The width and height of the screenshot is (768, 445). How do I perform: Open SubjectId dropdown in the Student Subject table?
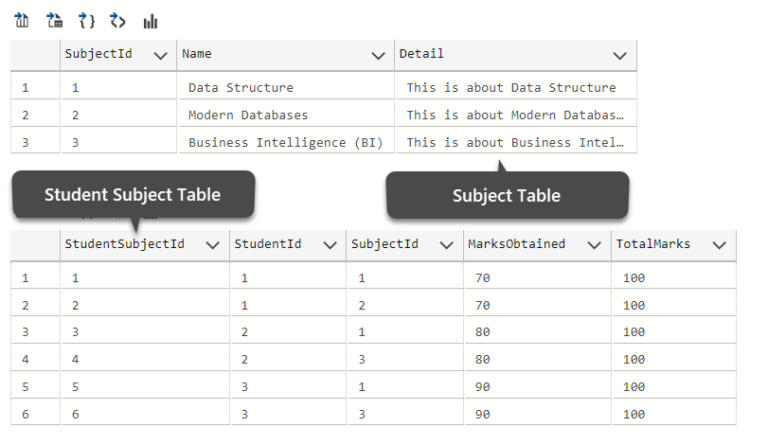coord(446,245)
